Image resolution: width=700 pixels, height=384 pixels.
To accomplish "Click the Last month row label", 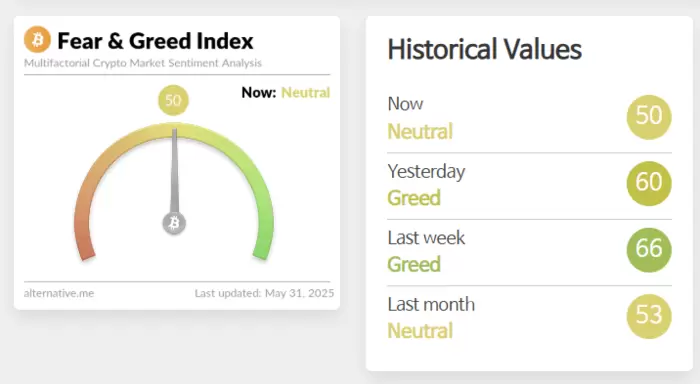I will click(431, 304).
